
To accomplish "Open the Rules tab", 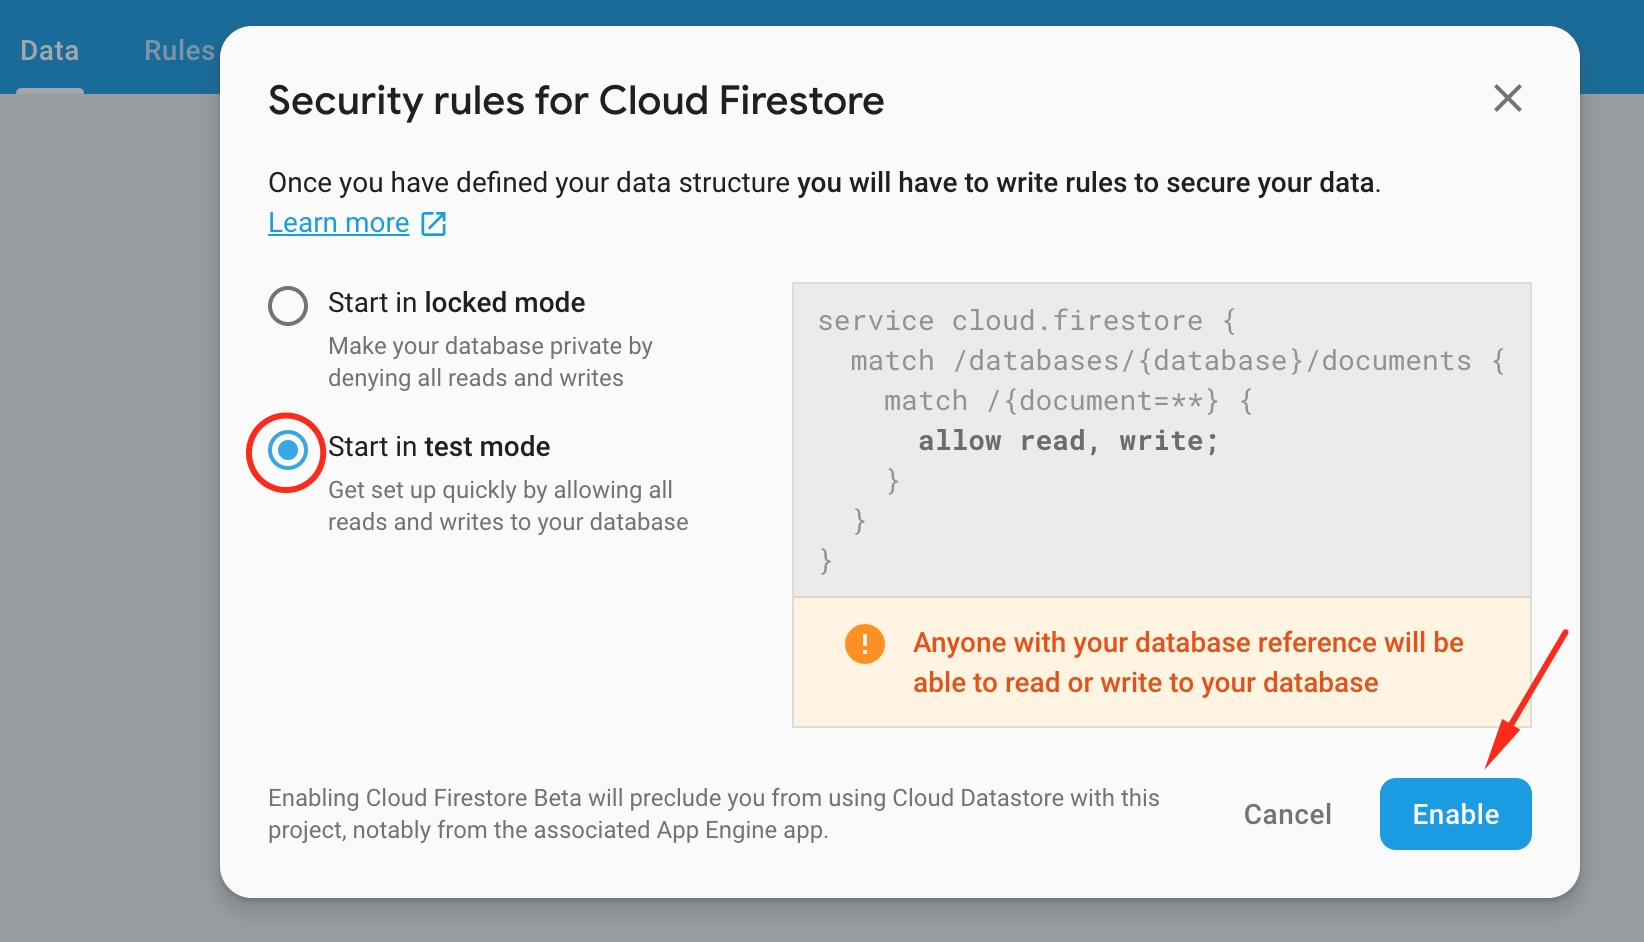I will click(x=179, y=51).
